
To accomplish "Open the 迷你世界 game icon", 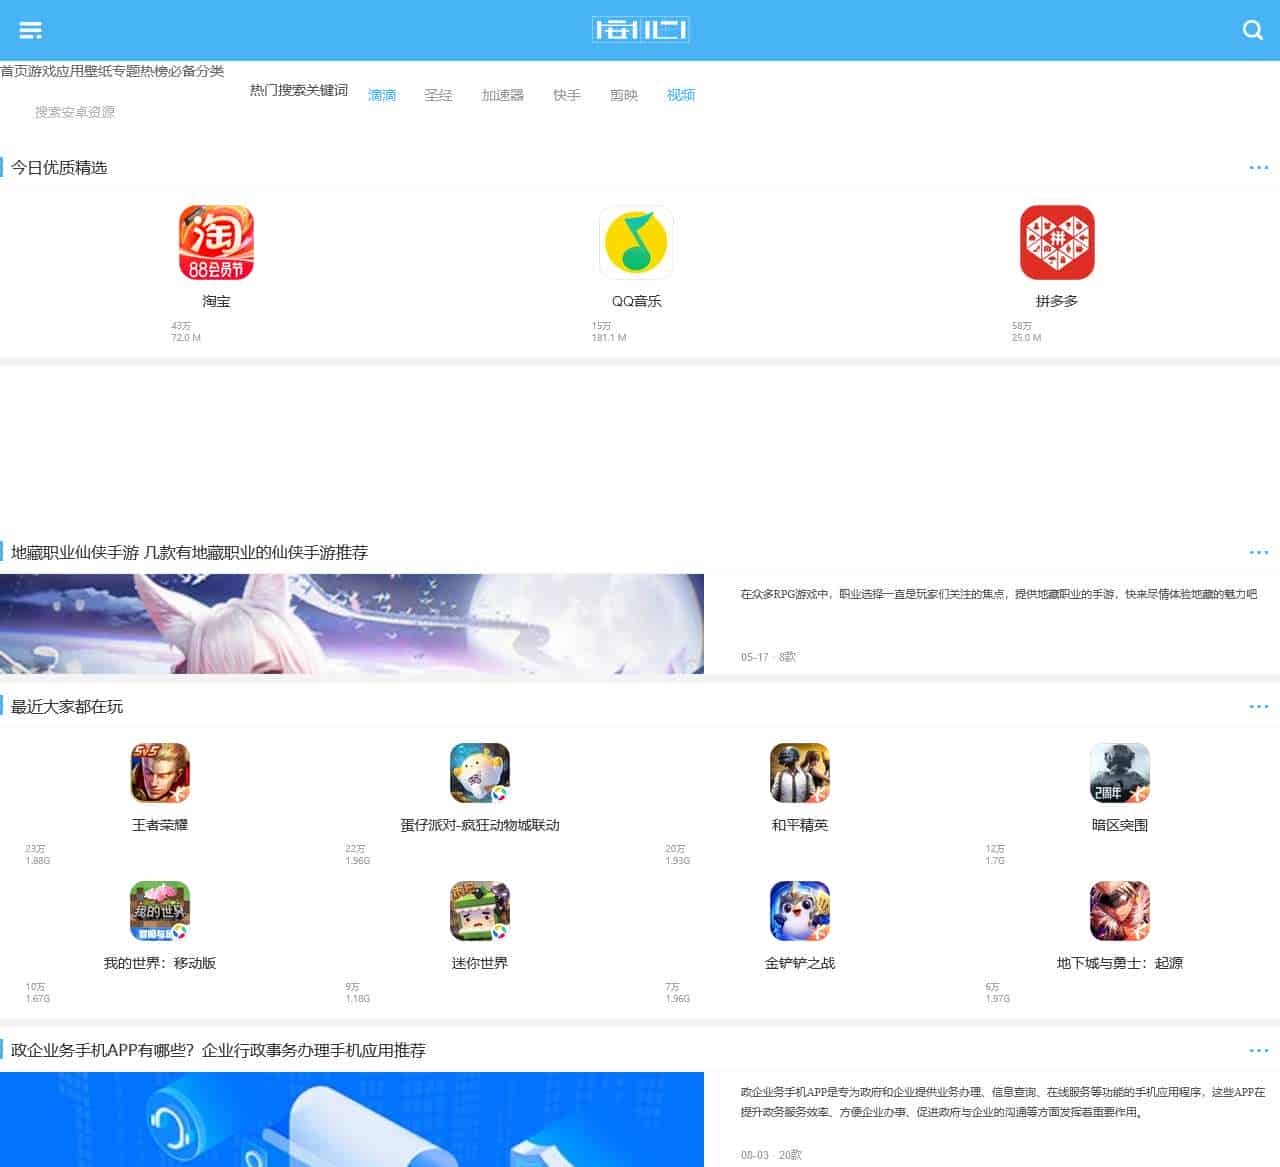I will click(480, 911).
